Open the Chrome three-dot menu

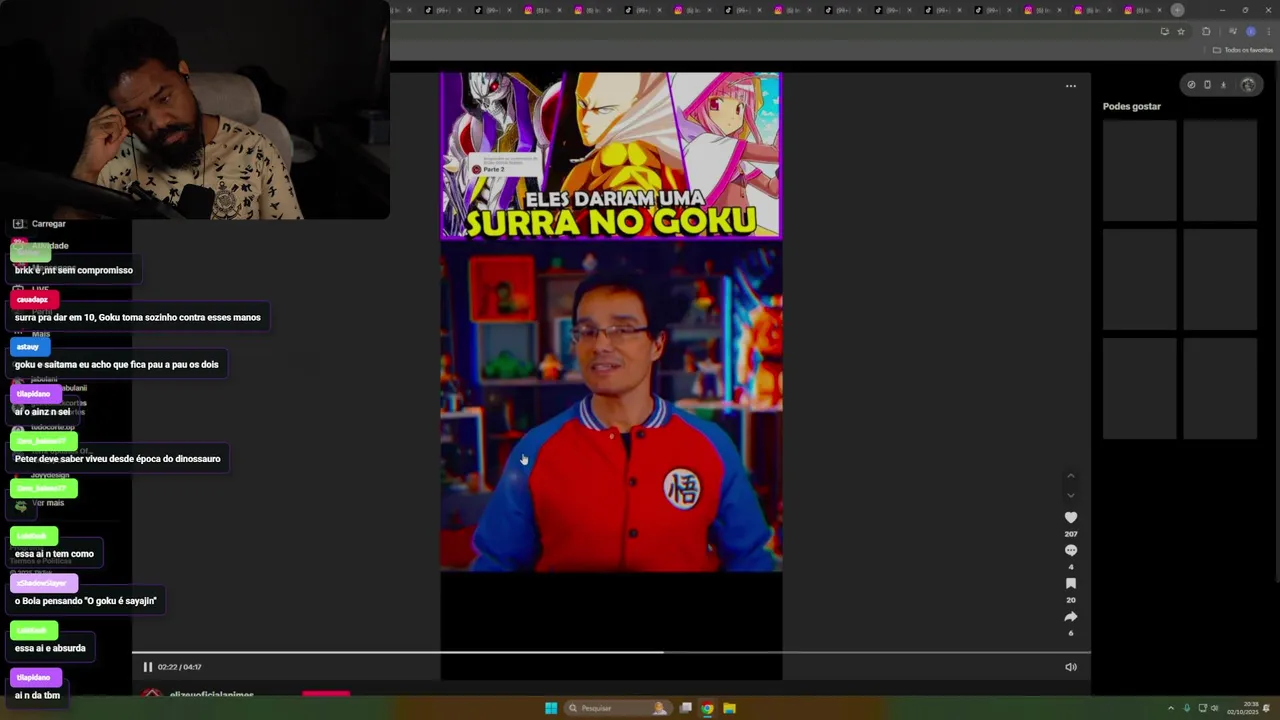click(1268, 32)
